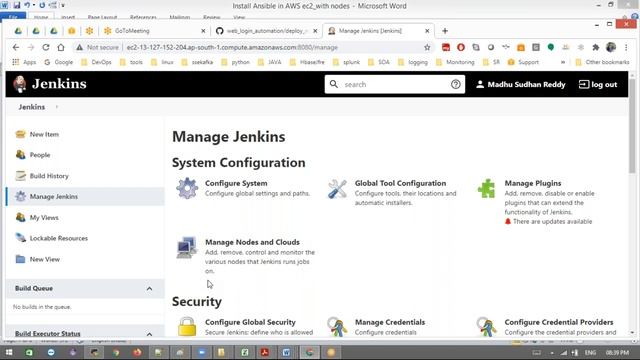Click the People sidebar icon
Viewport: 640px width, 360px height.
[x=20, y=155]
